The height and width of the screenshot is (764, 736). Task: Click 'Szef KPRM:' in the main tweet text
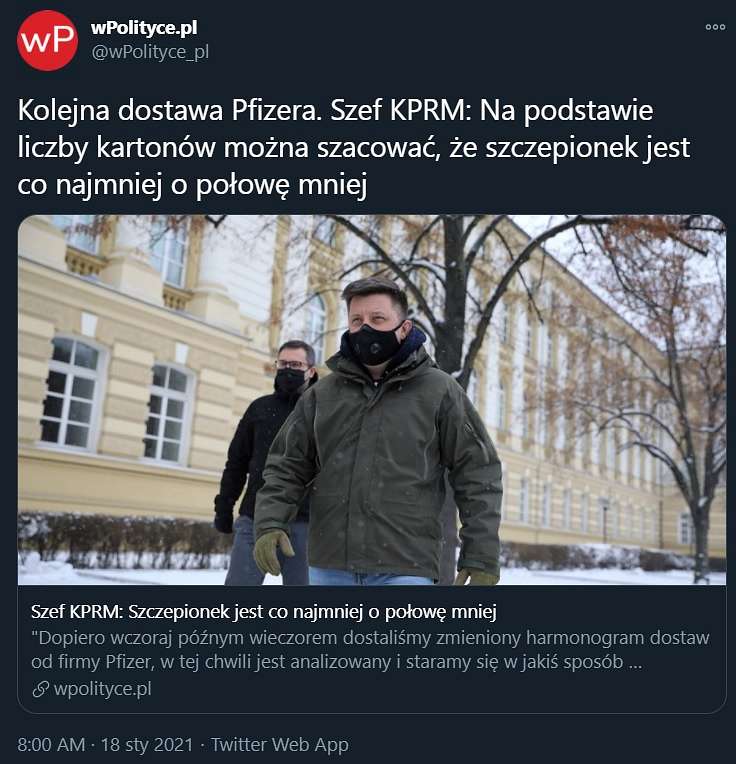point(401,111)
